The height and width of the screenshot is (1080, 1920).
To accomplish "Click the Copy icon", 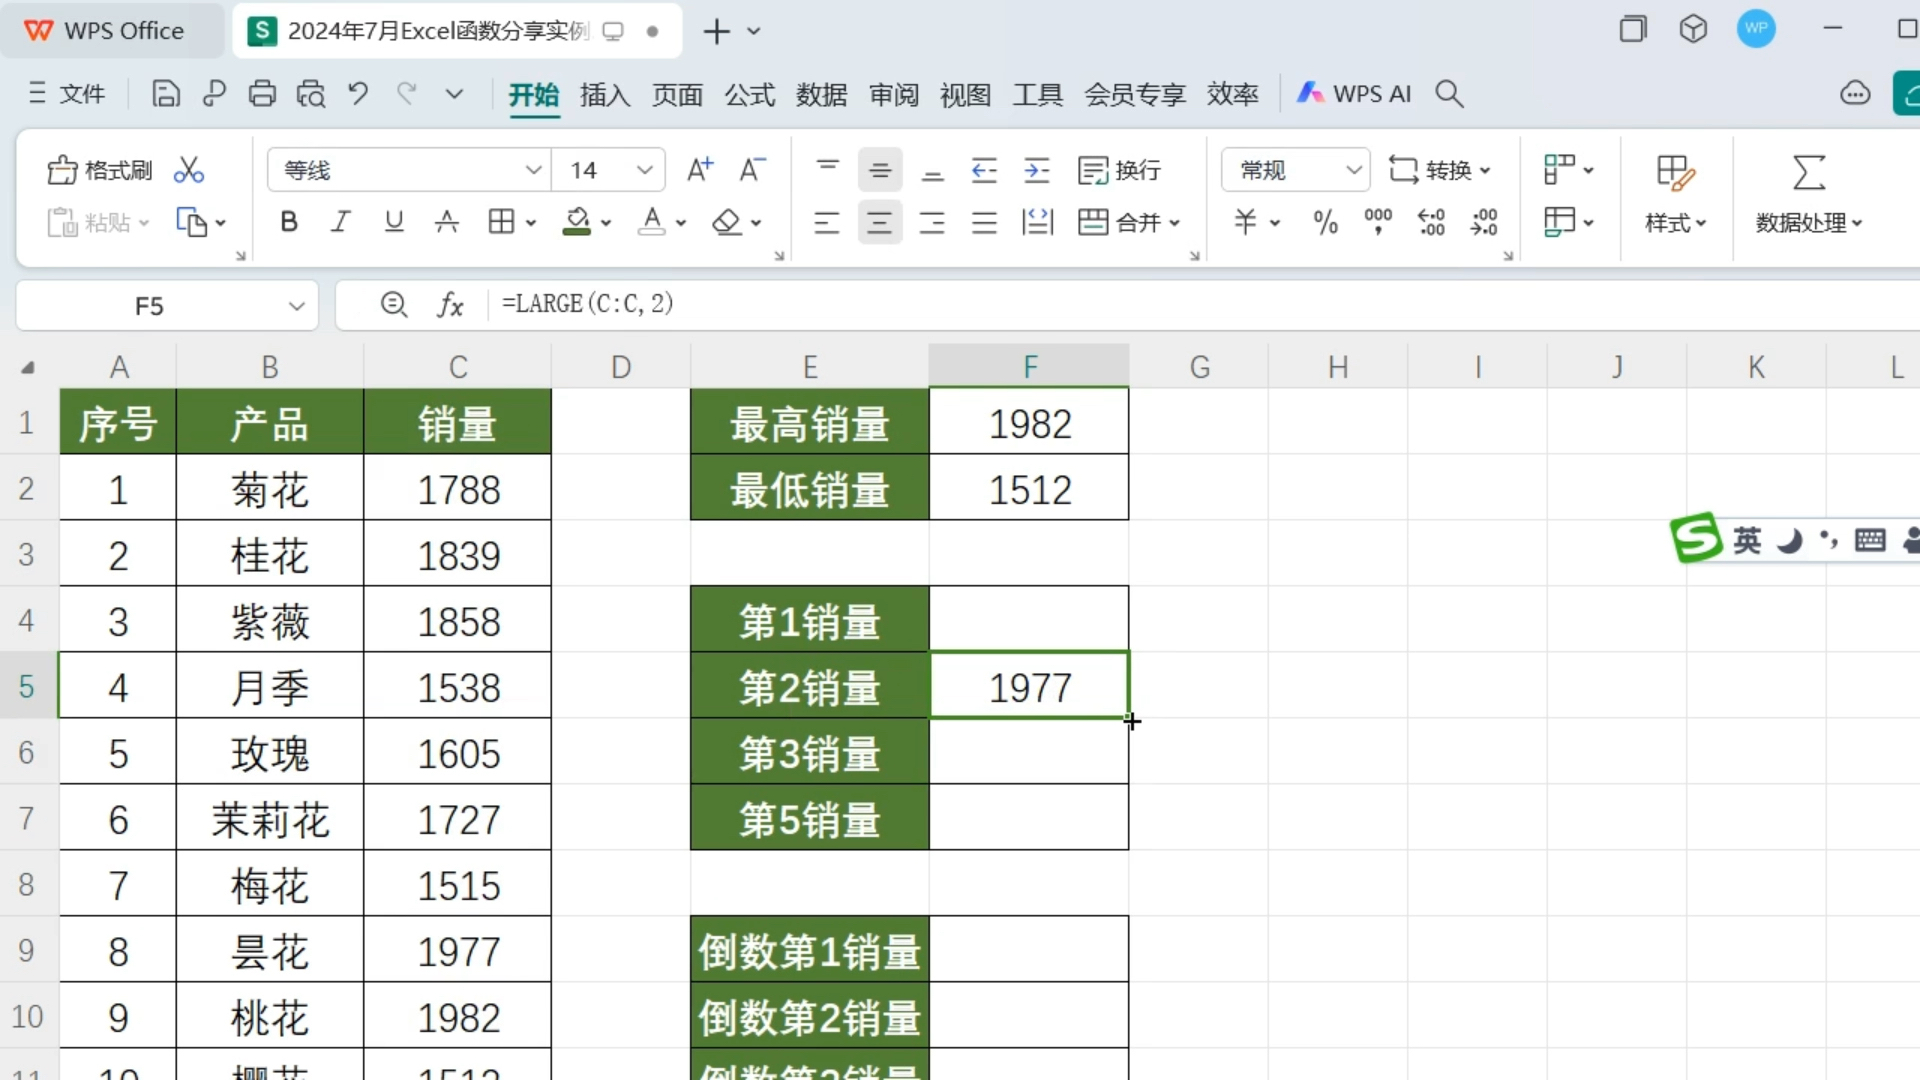I will [x=191, y=222].
